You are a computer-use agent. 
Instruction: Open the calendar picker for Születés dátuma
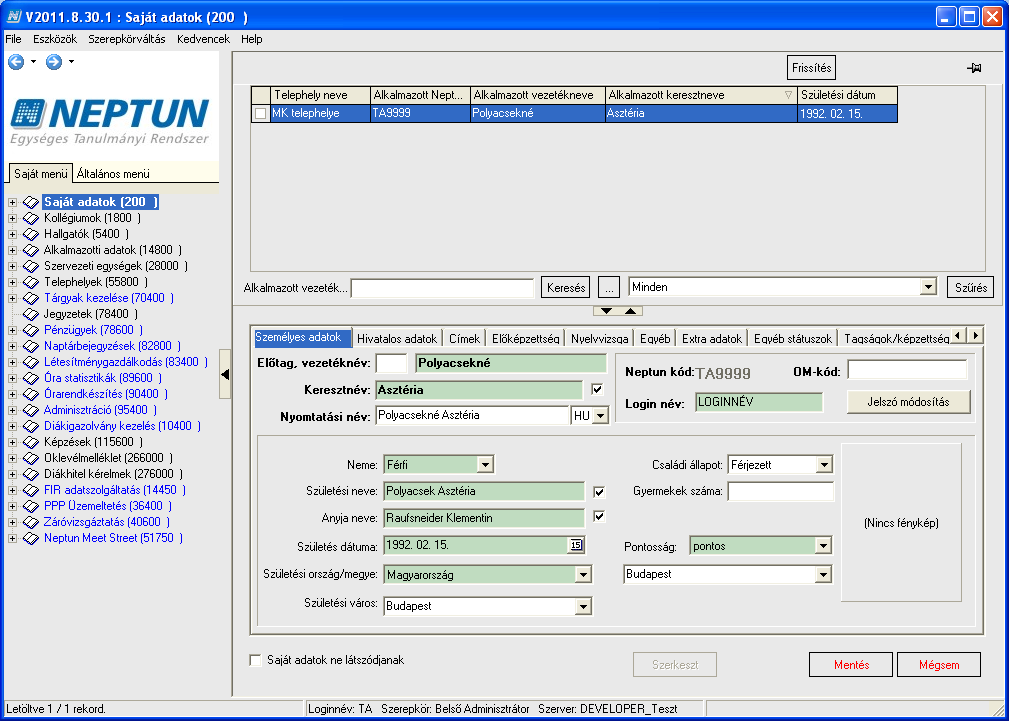(x=575, y=545)
